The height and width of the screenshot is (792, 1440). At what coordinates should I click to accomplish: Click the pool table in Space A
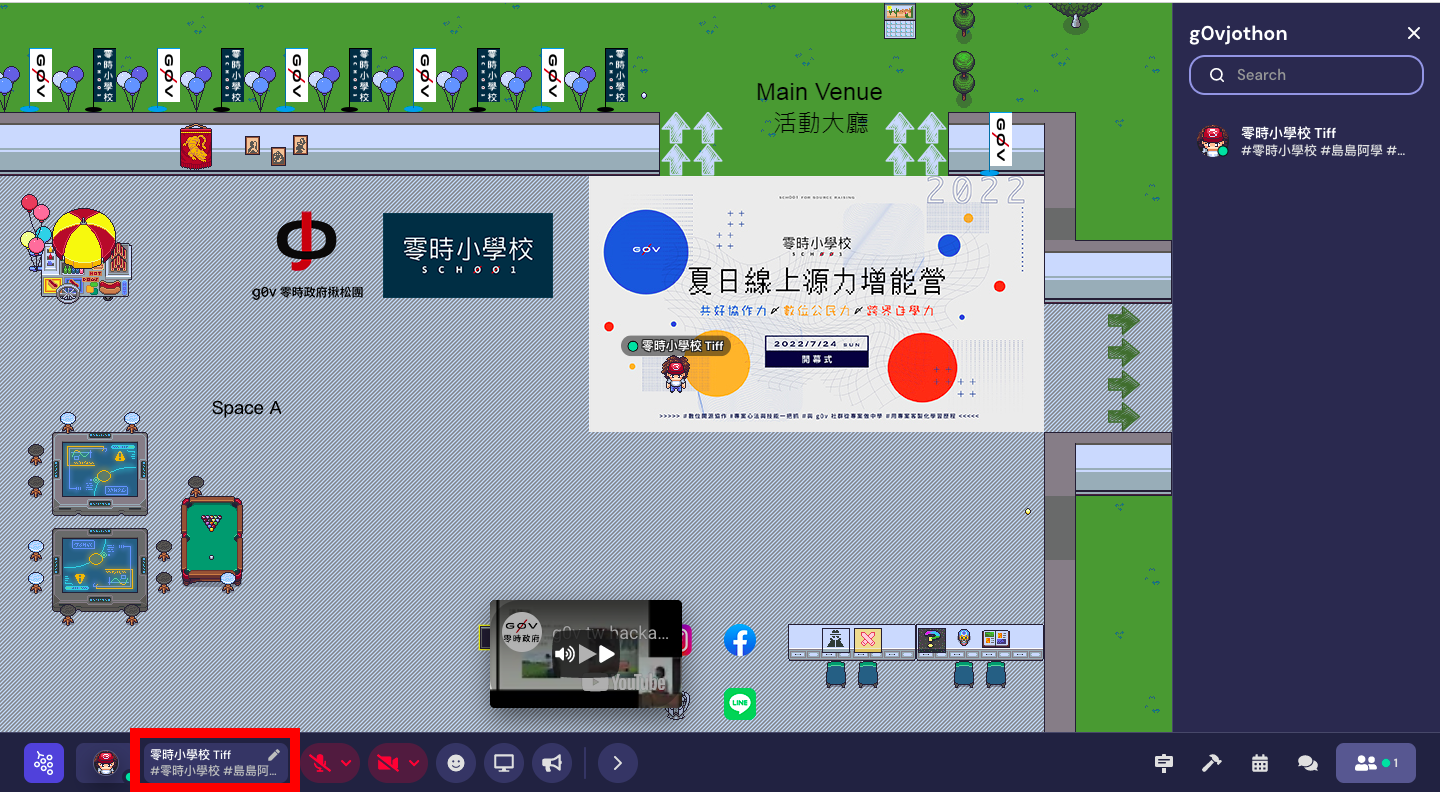pos(212,539)
